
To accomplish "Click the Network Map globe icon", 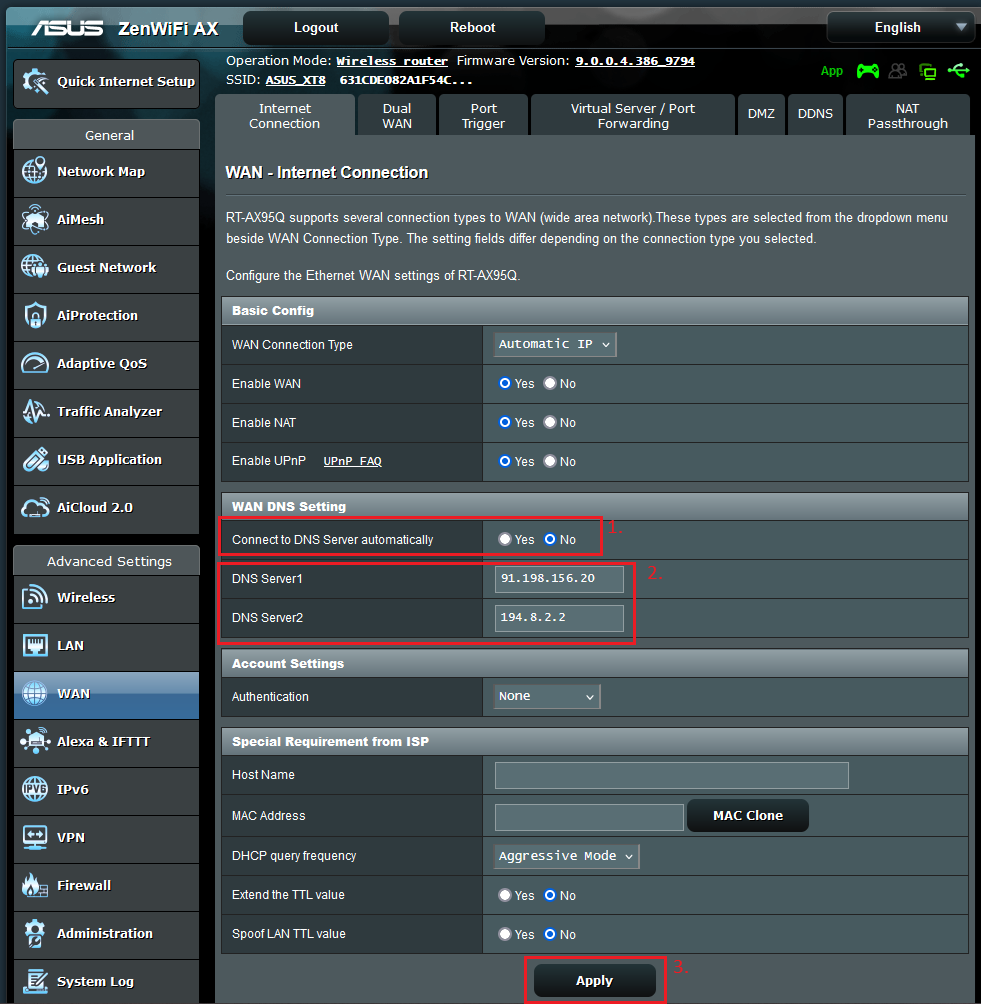I will tap(35, 172).
